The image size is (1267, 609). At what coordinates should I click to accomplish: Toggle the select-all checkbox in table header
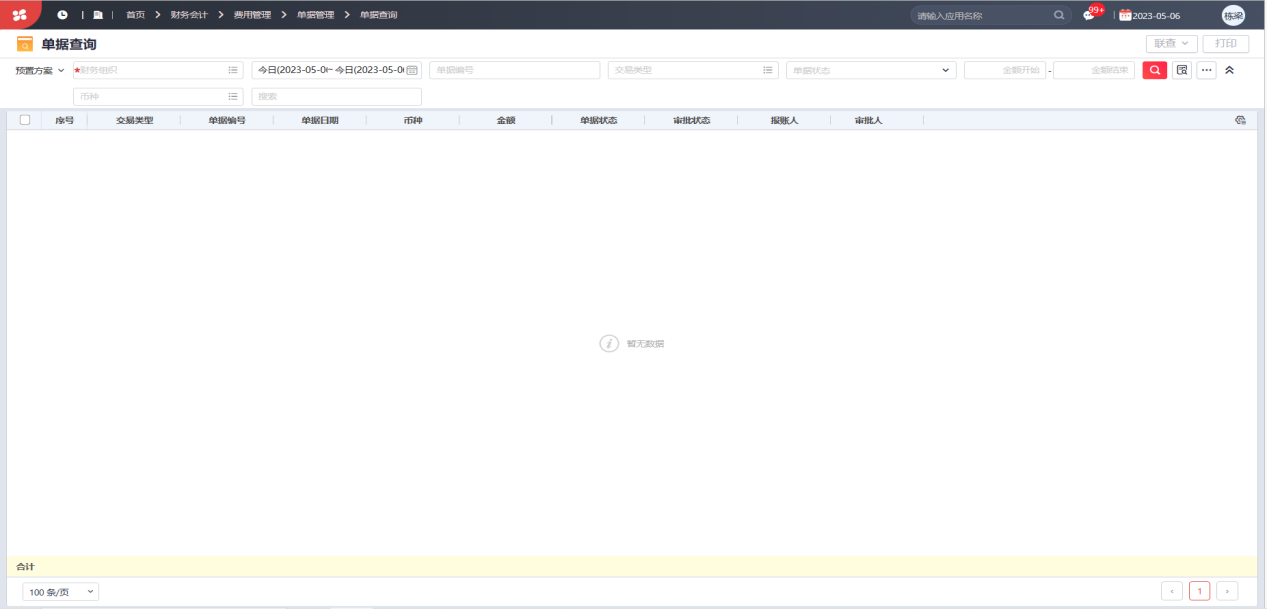25,120
